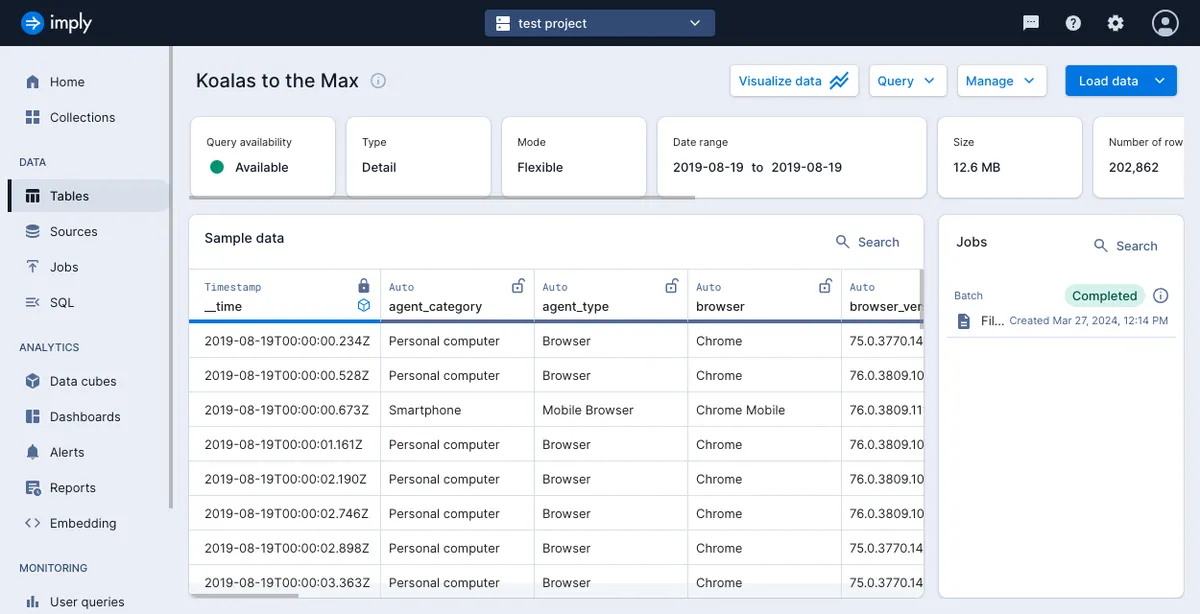Click the Sources database icon

pyautogui.click(x=33, y=231)
